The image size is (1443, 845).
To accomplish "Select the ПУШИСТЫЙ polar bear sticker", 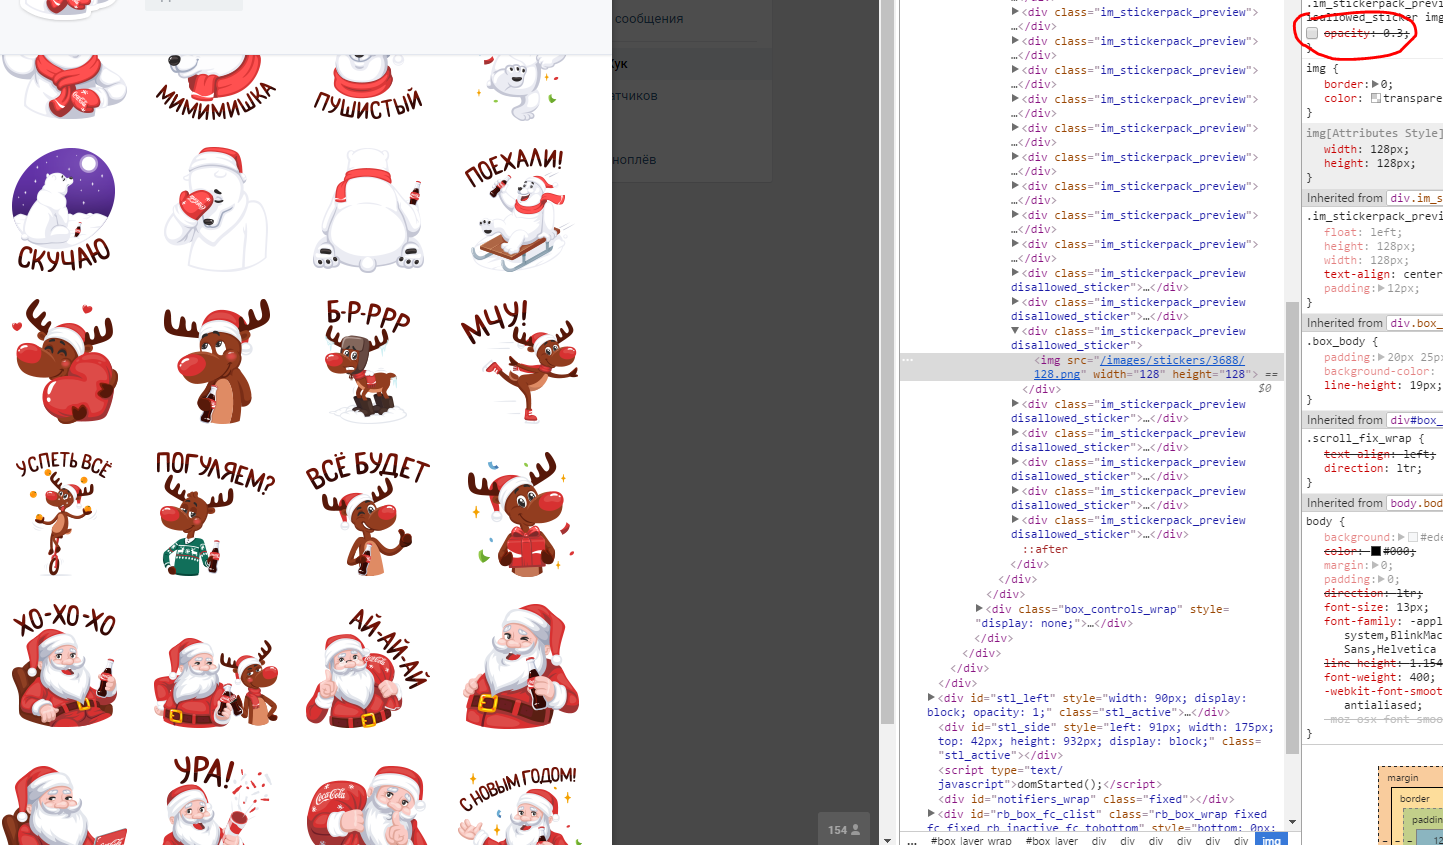I will (368, 86).
